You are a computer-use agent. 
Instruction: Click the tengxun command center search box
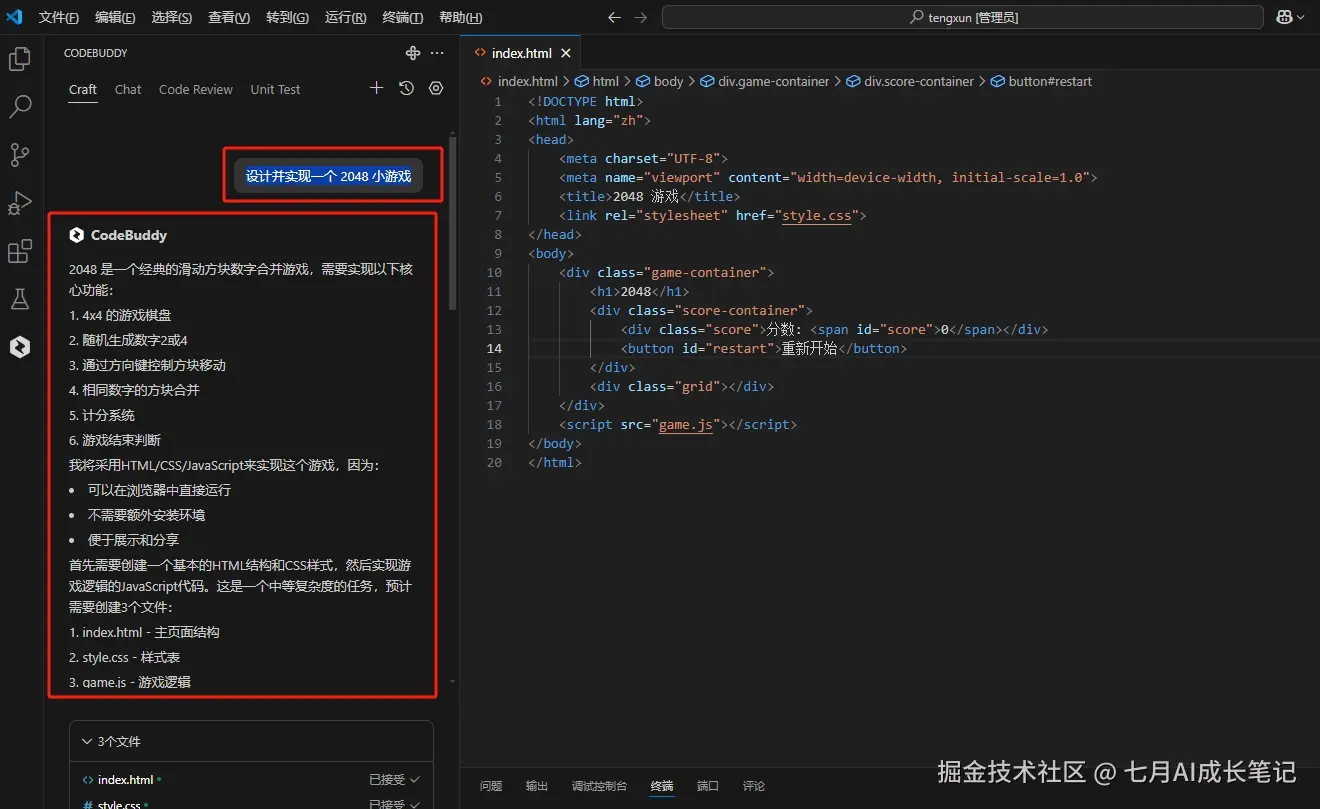coord(963,17)
